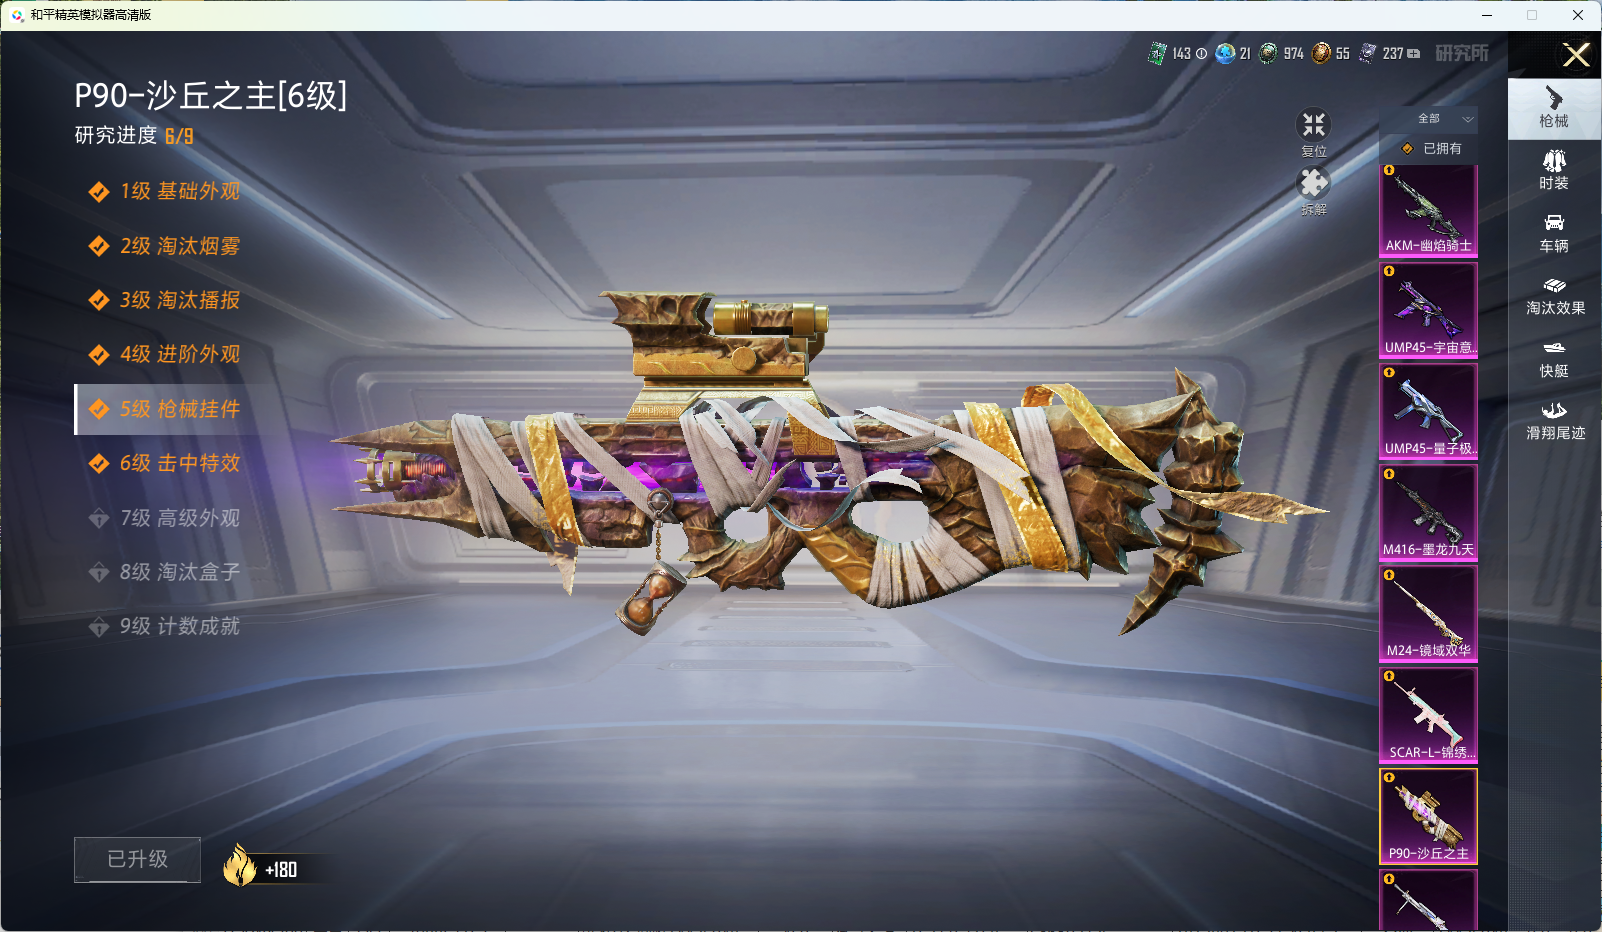Click the 拆解 disassemble puzzle icon
Screen dimensions: 1602x932
tap(1313, 184)
